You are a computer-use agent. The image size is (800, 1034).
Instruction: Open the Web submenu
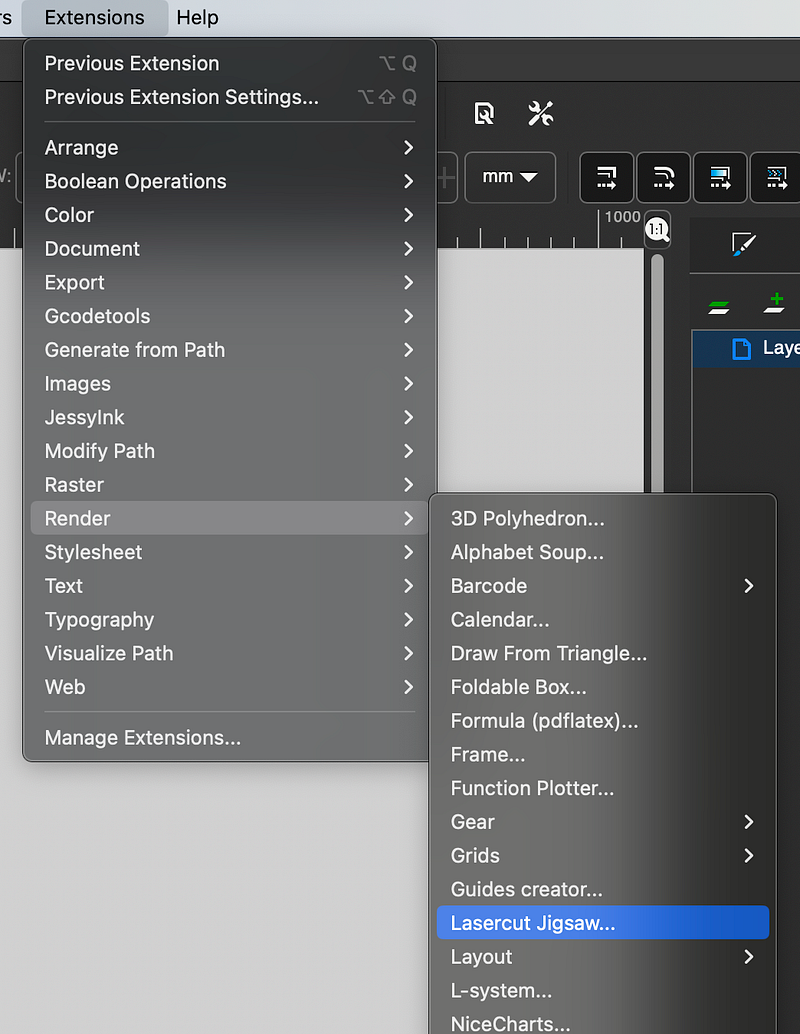pos(230,687)
